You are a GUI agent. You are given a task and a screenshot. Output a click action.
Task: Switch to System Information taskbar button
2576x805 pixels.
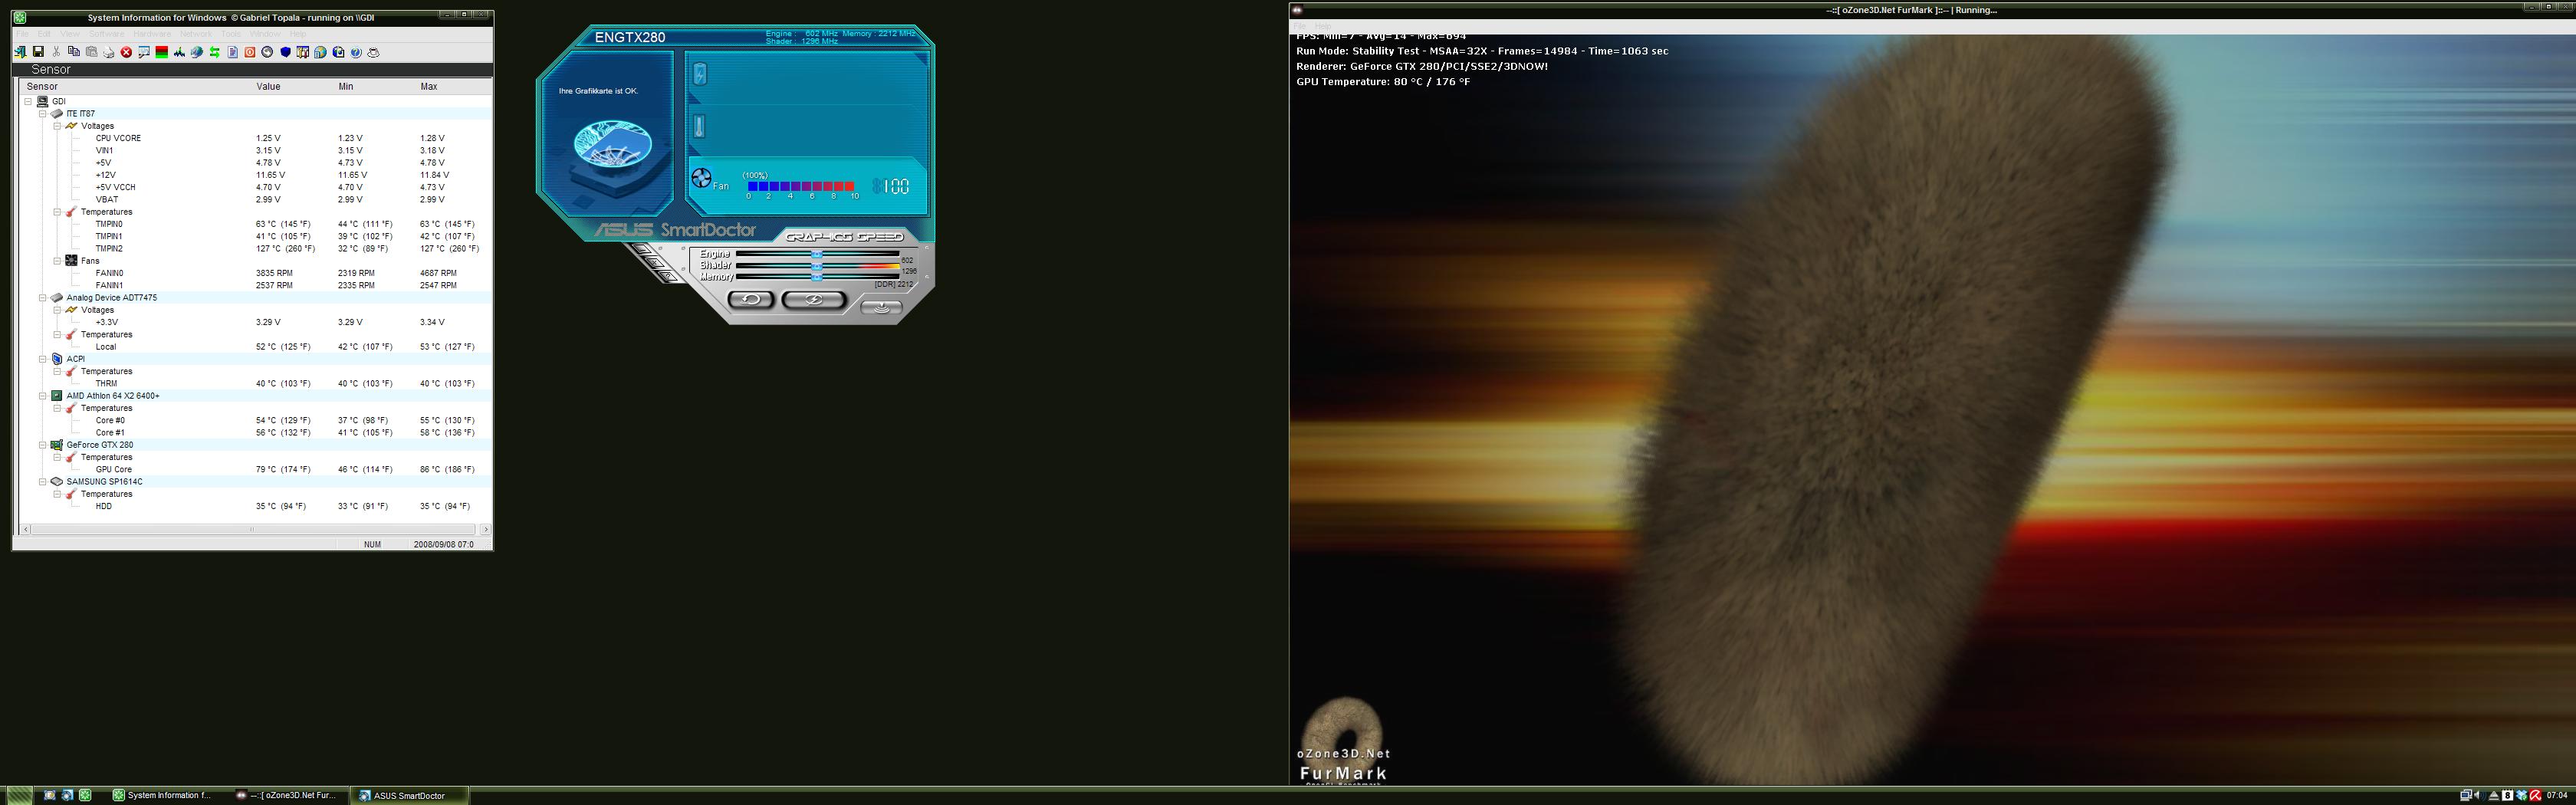click(162, 796)
